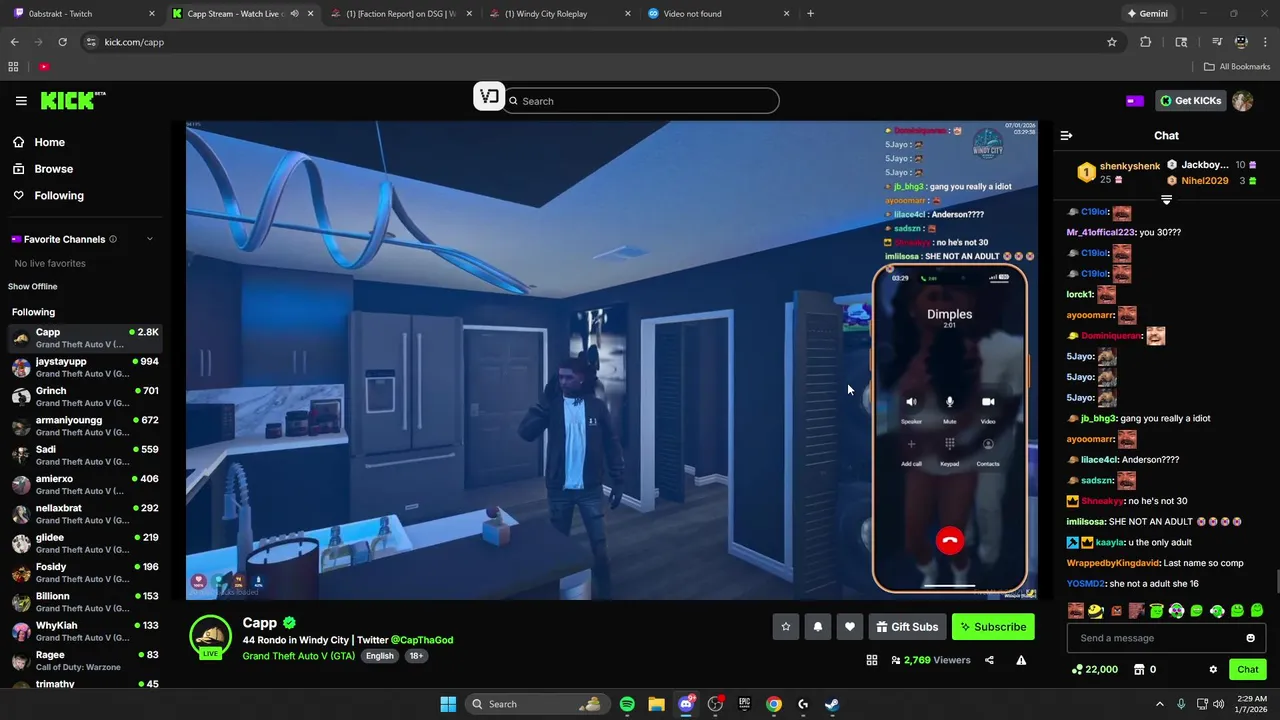Click the English language tag
The height and width of the screenshot is (720, 1280).
[x=380, y=656]
